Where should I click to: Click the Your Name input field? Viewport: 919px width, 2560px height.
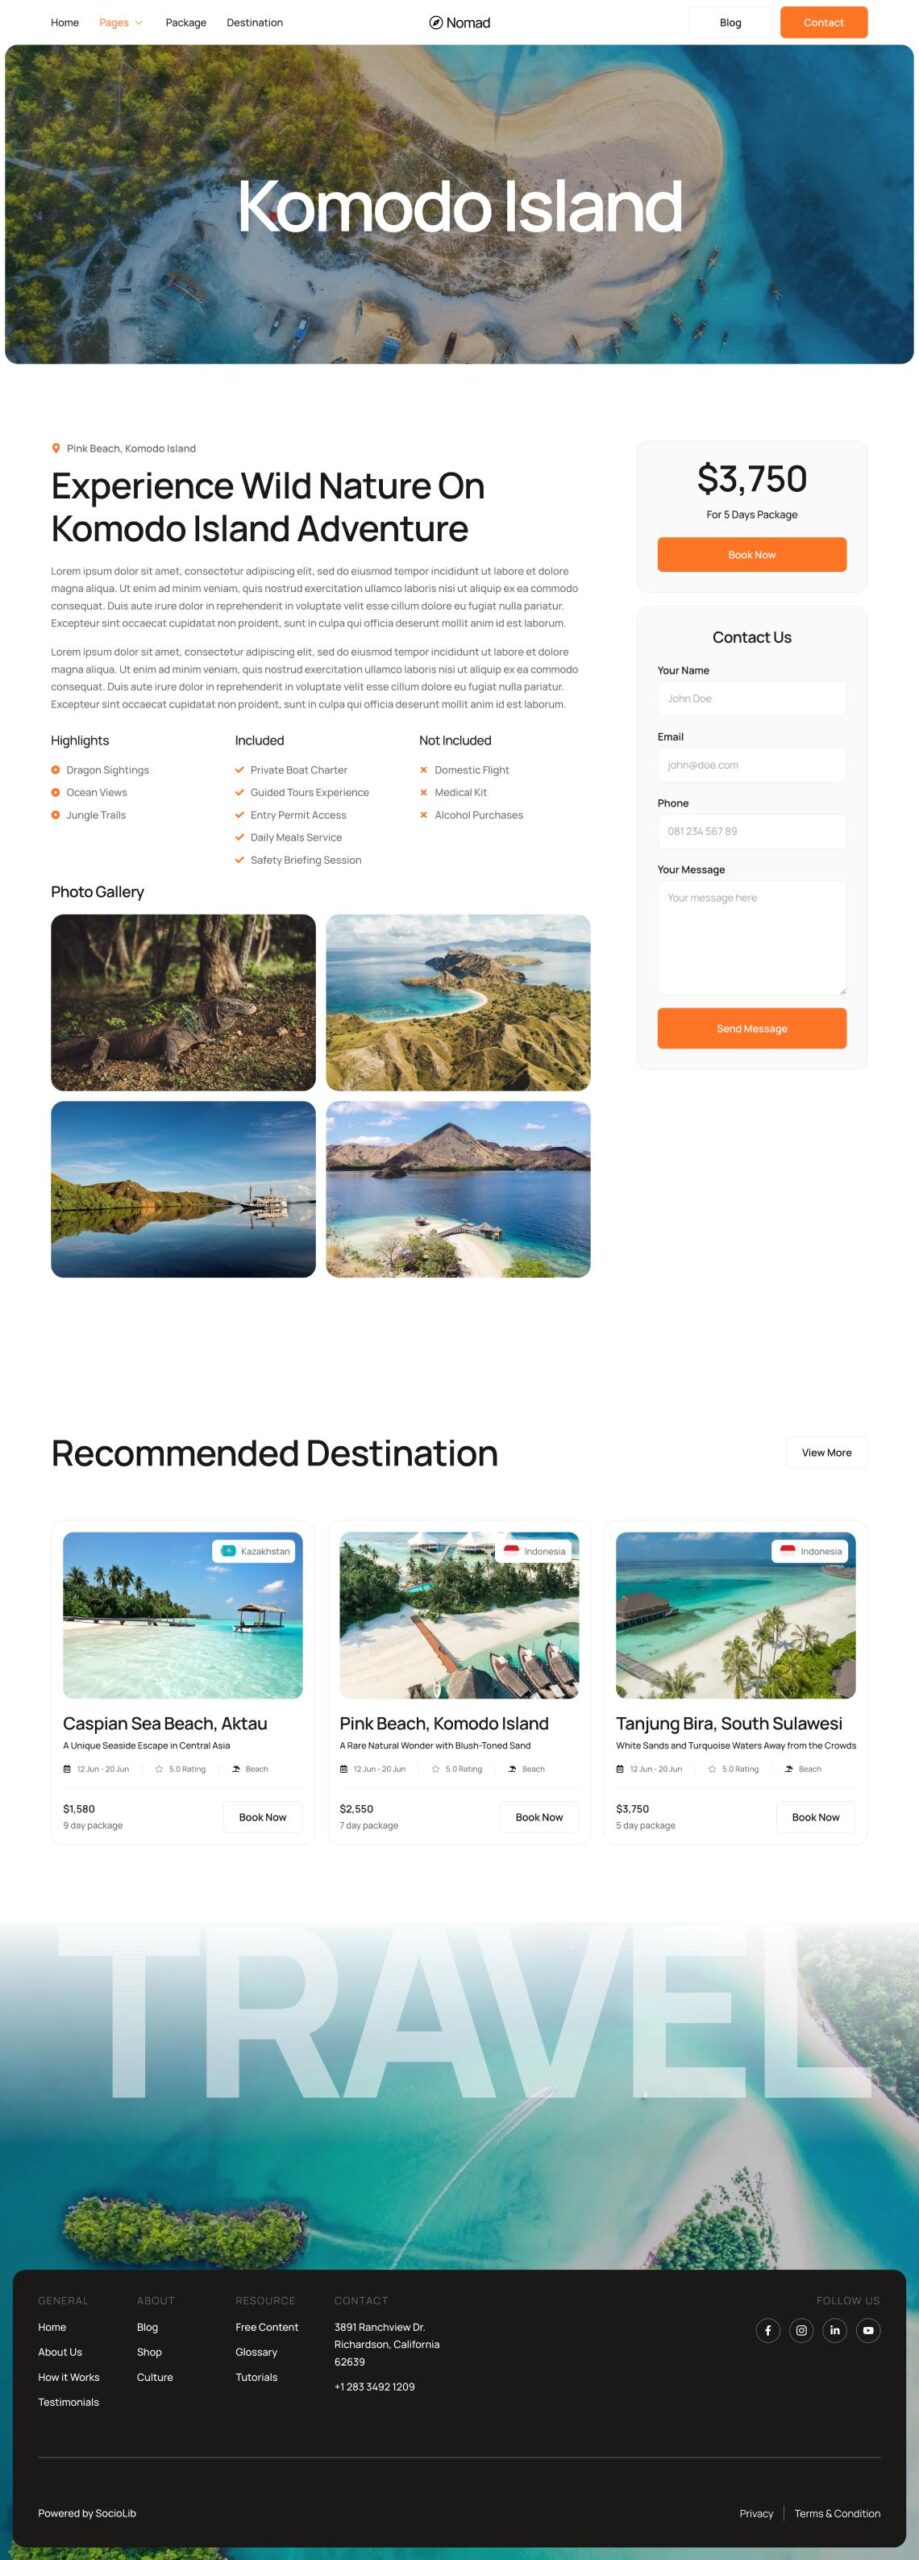751,698
